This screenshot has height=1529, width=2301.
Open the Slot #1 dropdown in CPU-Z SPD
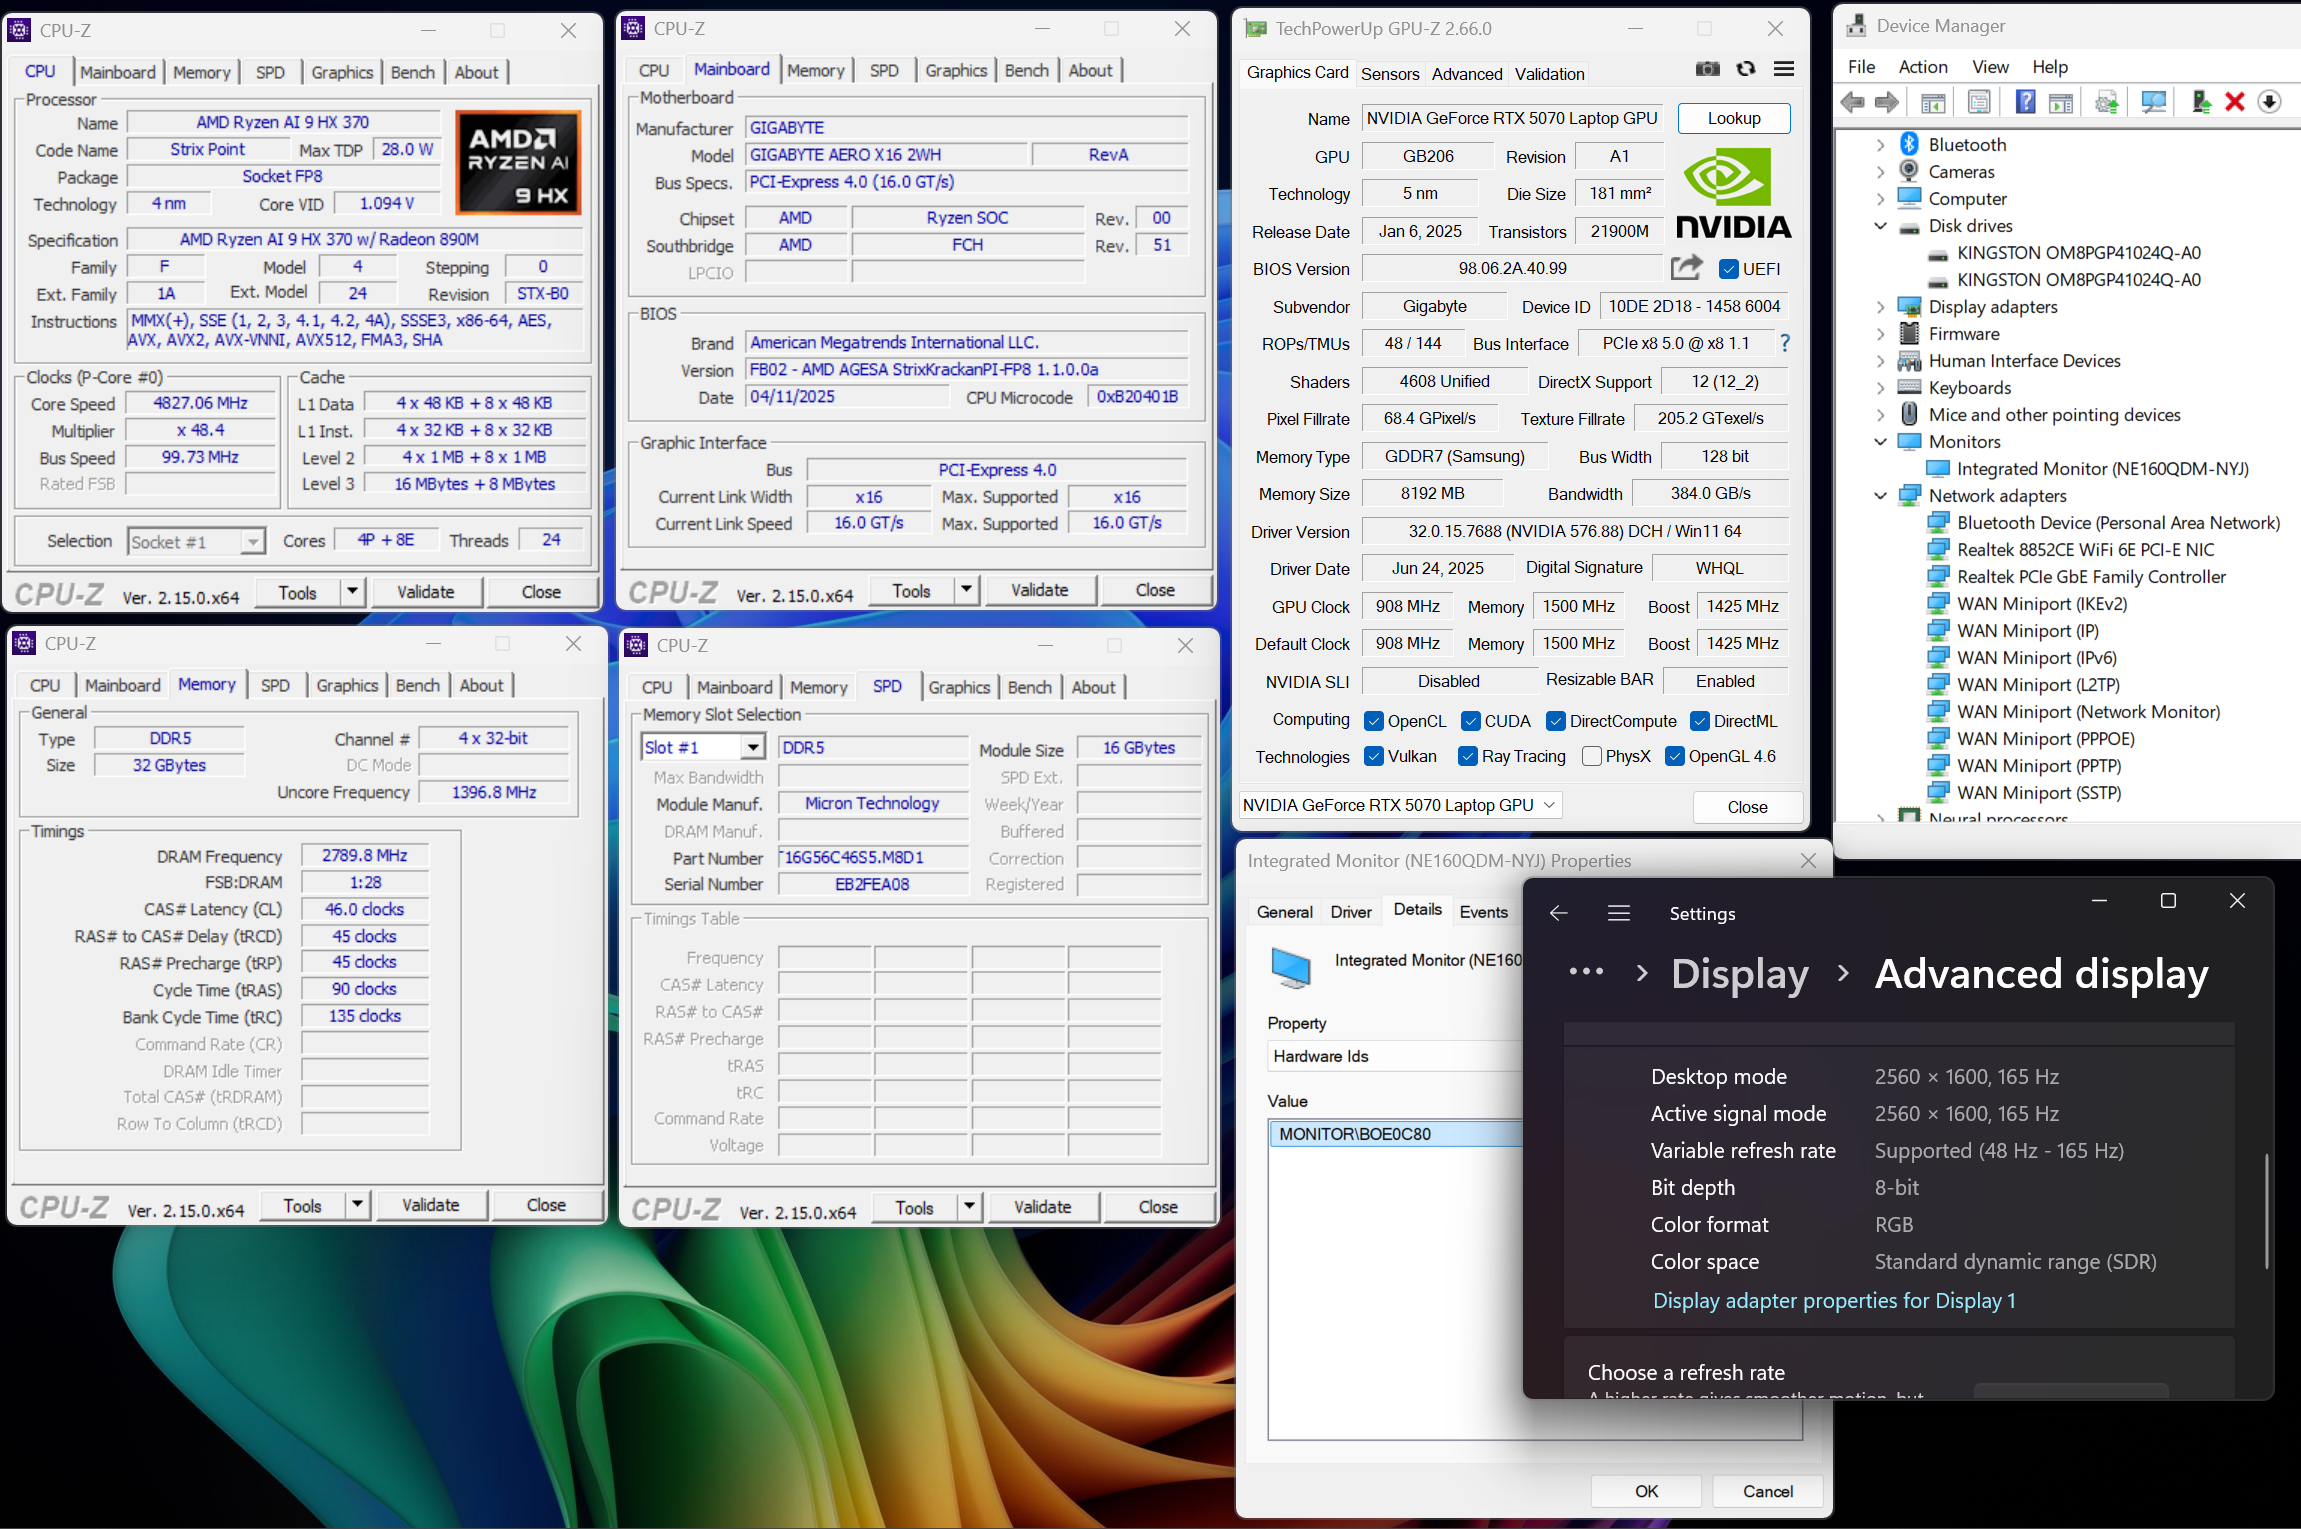(753, 747)
